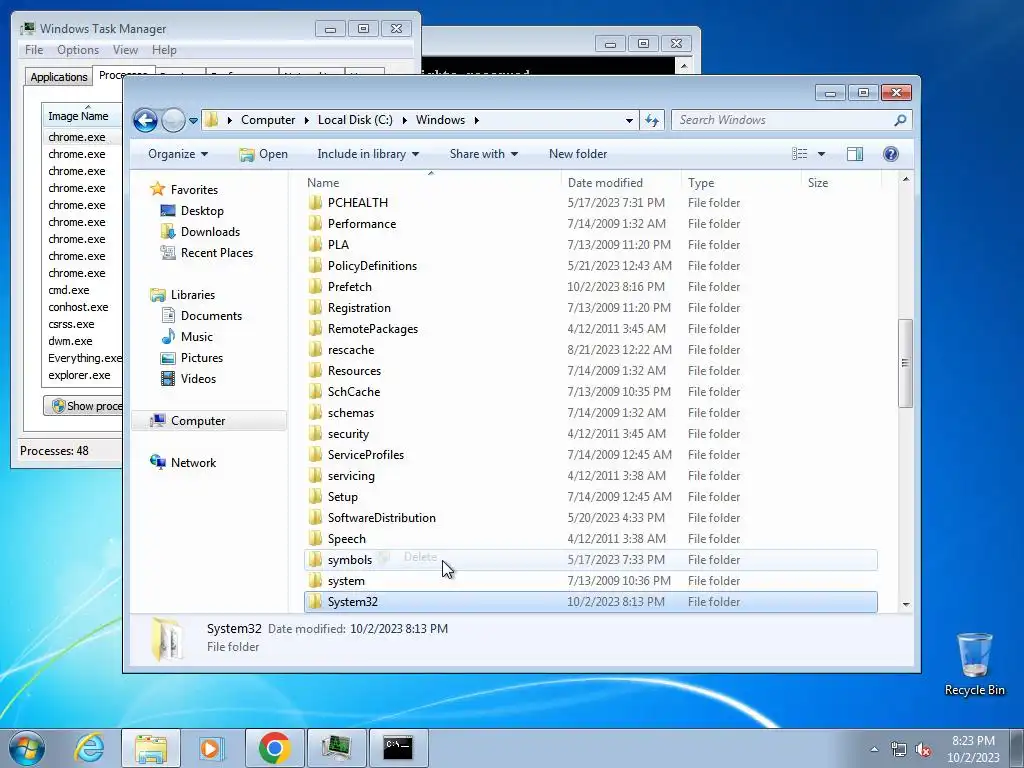Viewport: 1024px width, 768px height.
Task: Open the Share with dropdown
Action: 483,154
